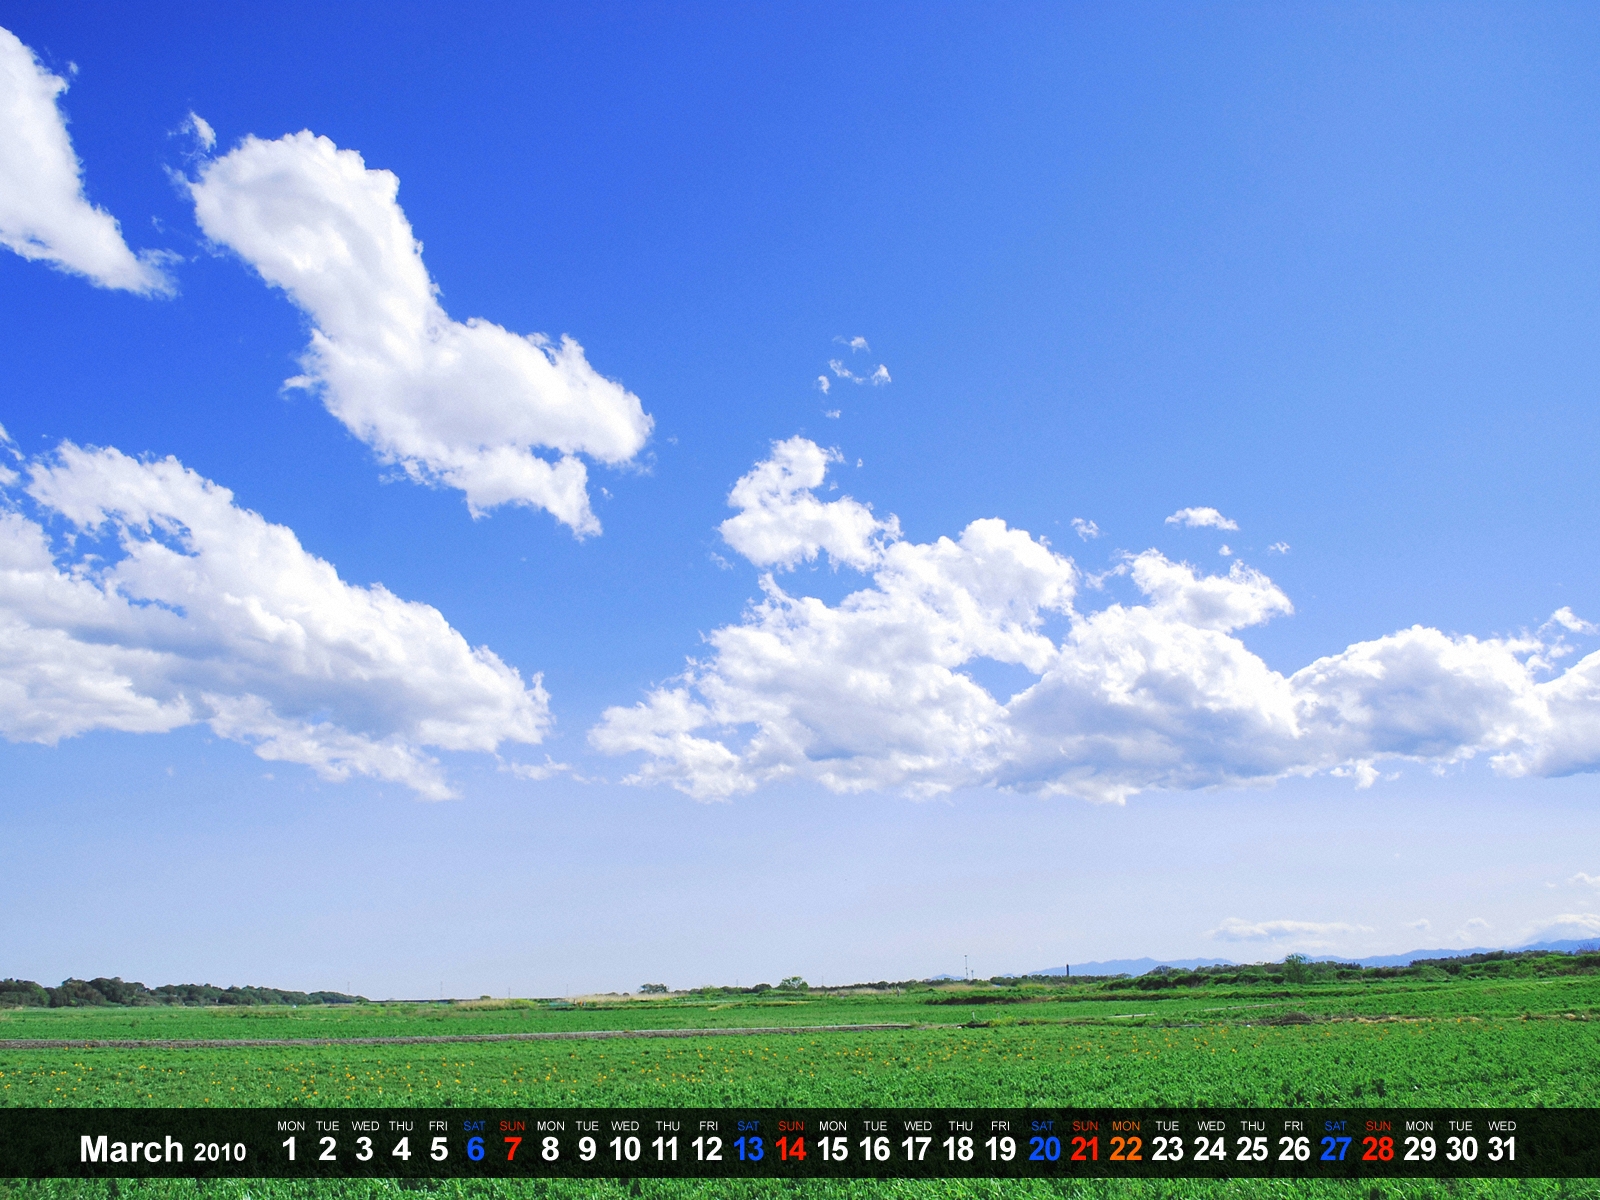Select Monday March 1 on calendar
The width and height of the screenshot is (1600, 1200).
click(x=290, y=1149)
